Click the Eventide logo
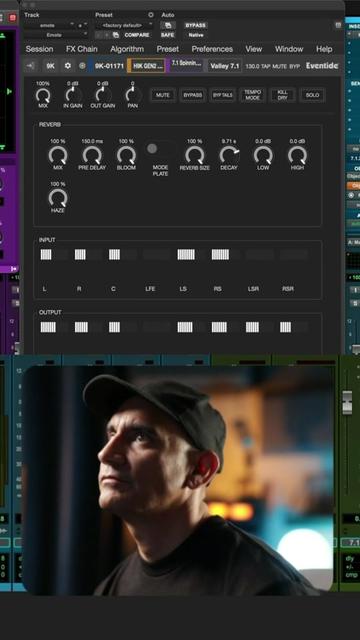 [322, 66]
